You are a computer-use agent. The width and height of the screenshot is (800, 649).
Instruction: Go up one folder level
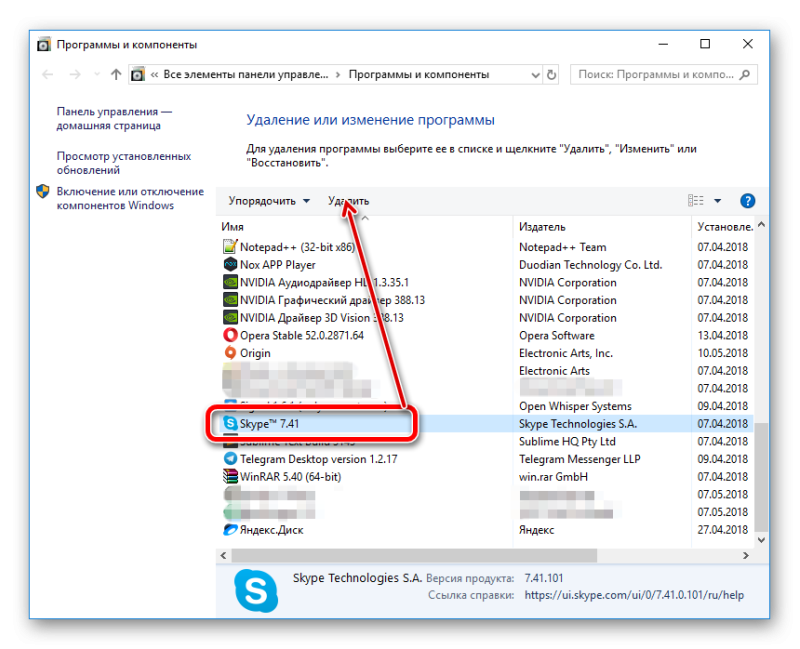click(116, 74)
